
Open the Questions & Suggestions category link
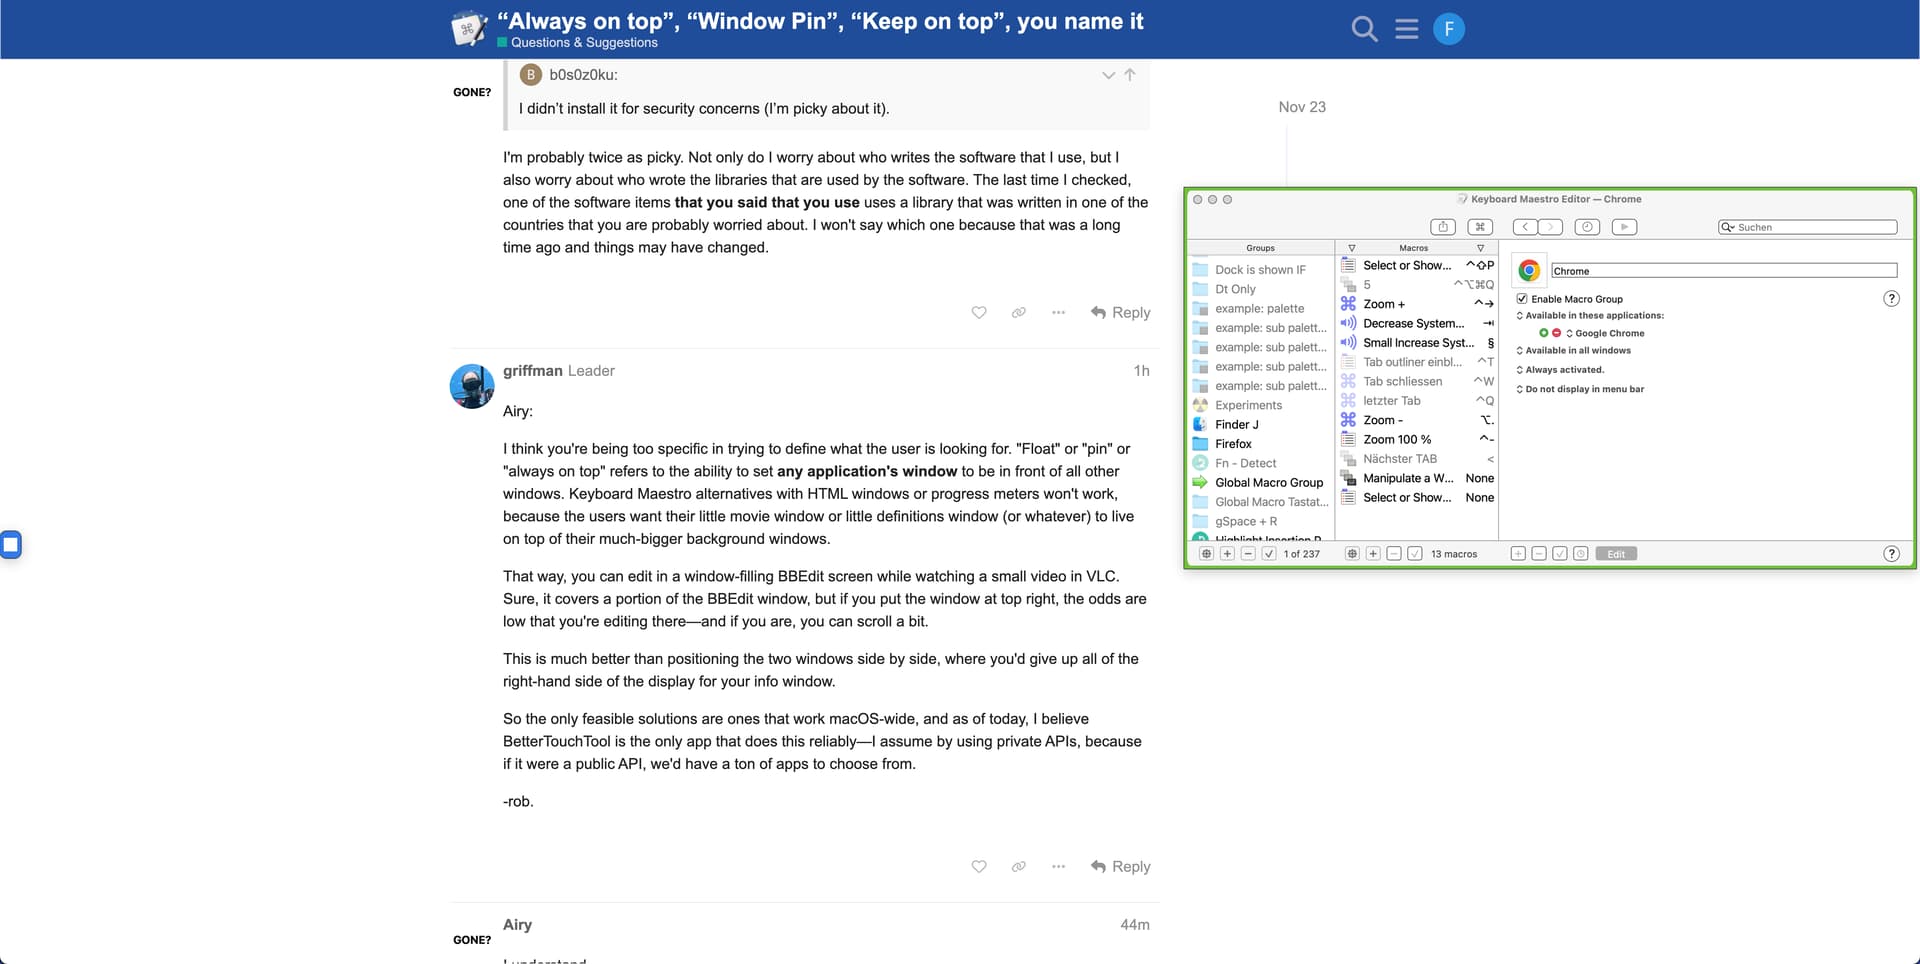point(583,43)
